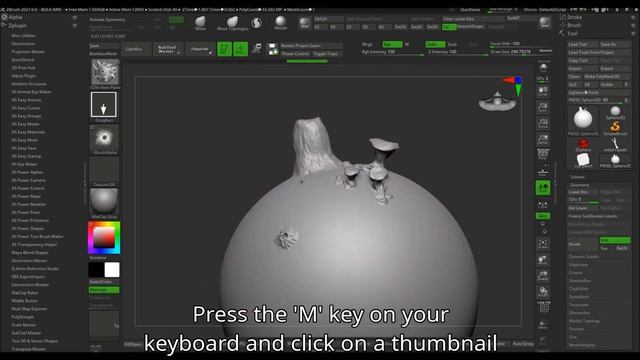Click the camera orientation head gizmo

coord(497,101)
